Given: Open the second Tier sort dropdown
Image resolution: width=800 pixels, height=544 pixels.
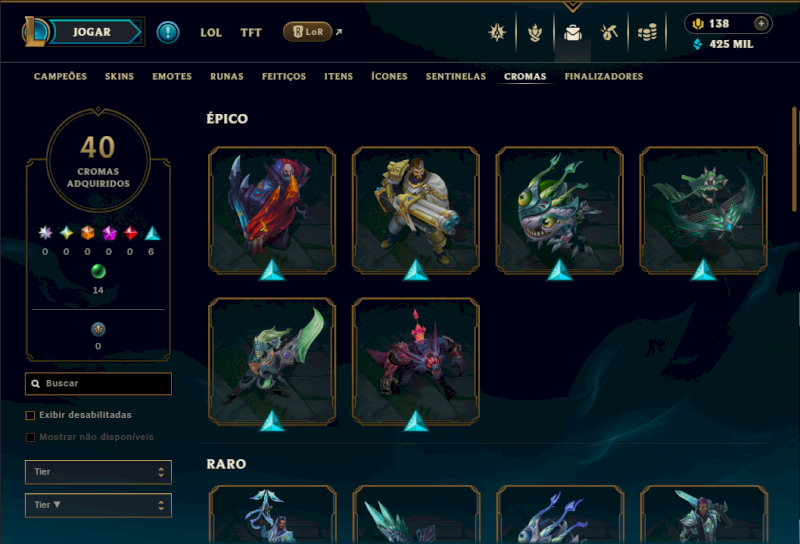Looking at the screenshot, I should (x=98, y=505).
